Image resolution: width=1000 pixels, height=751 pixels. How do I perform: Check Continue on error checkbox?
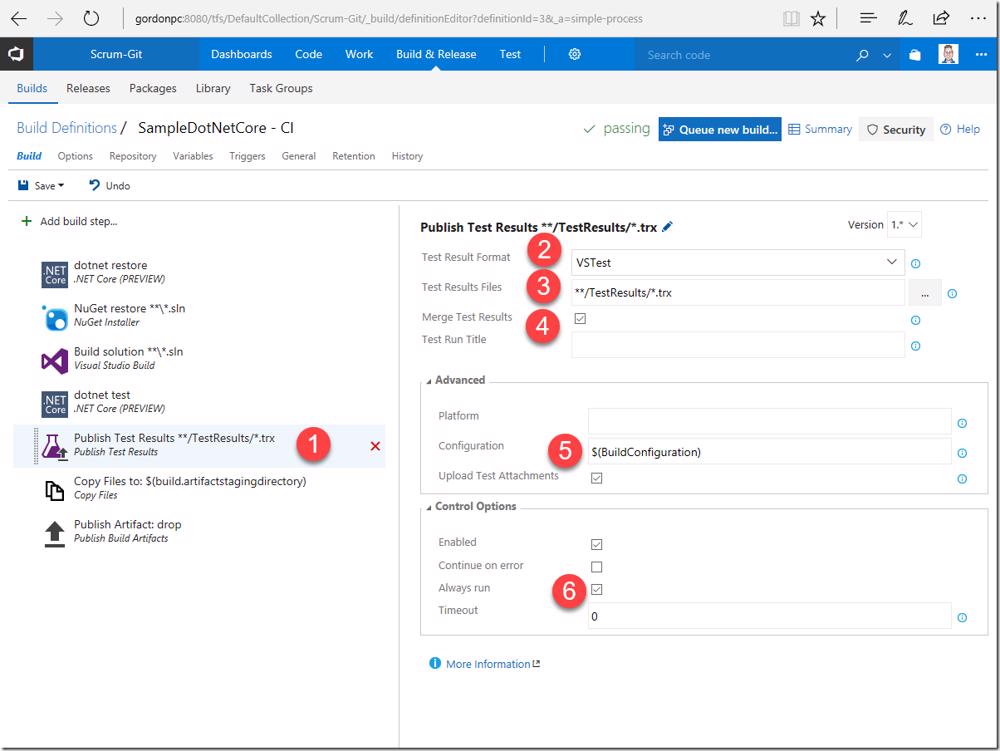596,566
